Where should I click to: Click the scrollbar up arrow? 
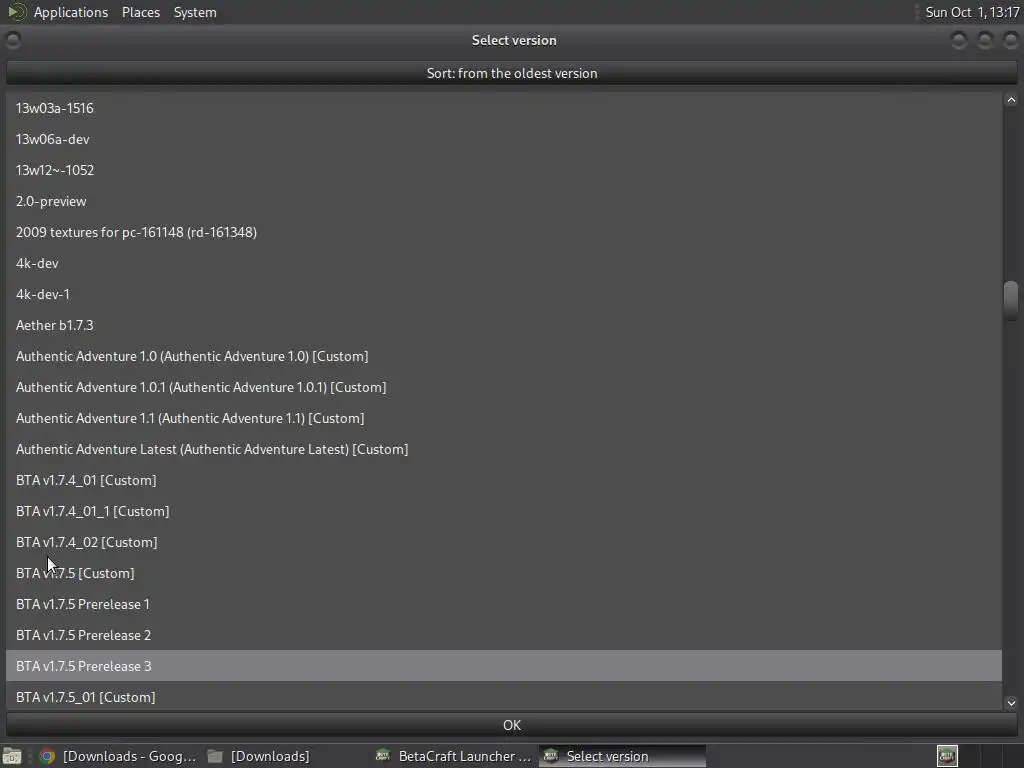click(1011, 100)
